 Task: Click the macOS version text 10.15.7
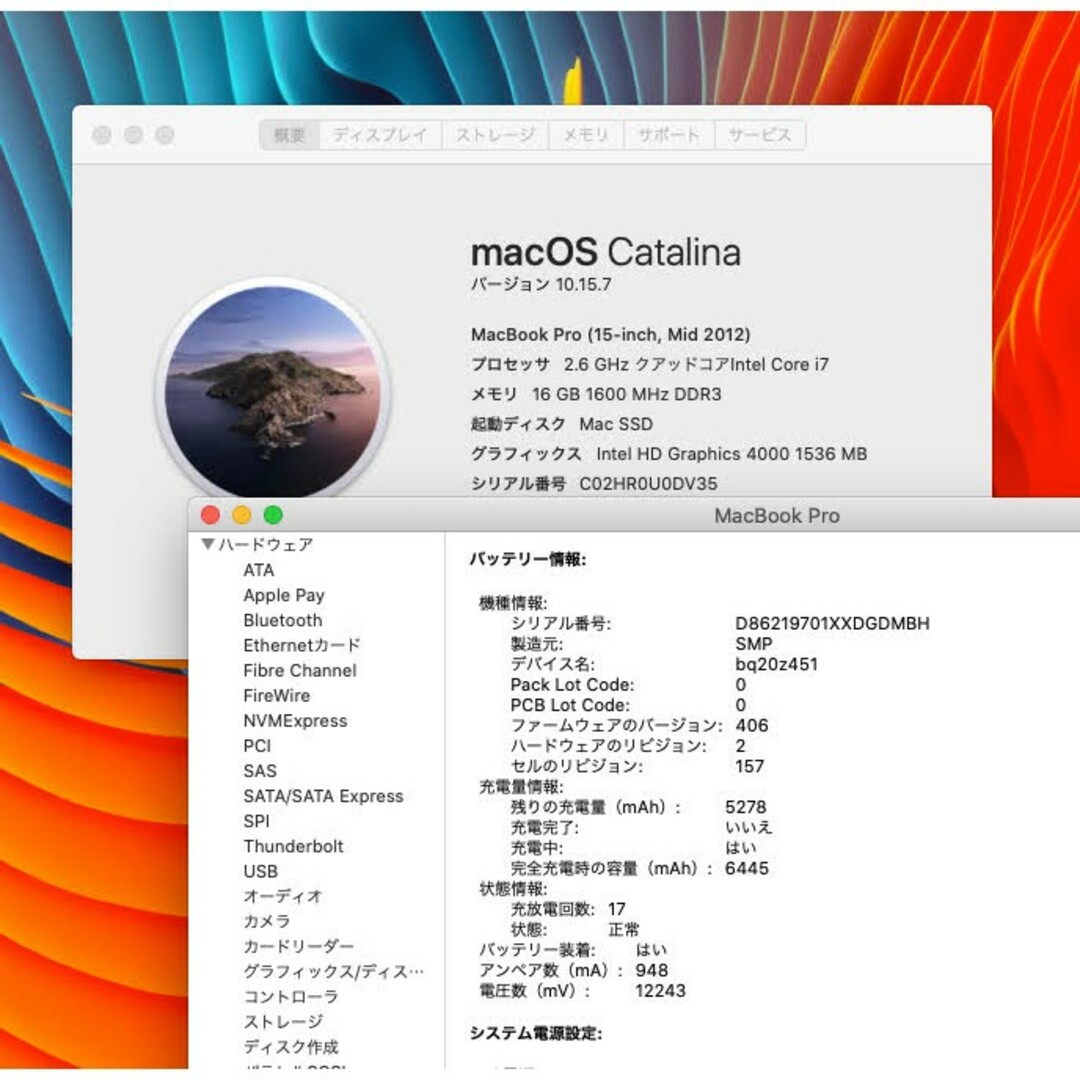click(583, 284)
